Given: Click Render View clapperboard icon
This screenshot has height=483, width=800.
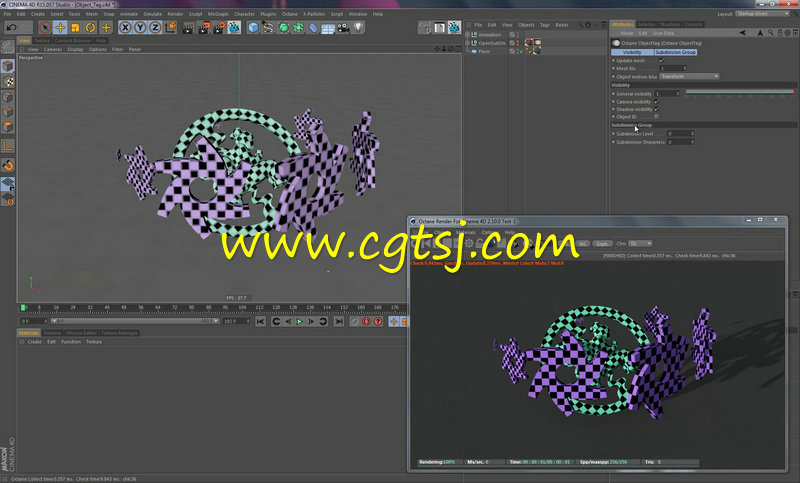Looking at the screenshot, I should [188, 27].
